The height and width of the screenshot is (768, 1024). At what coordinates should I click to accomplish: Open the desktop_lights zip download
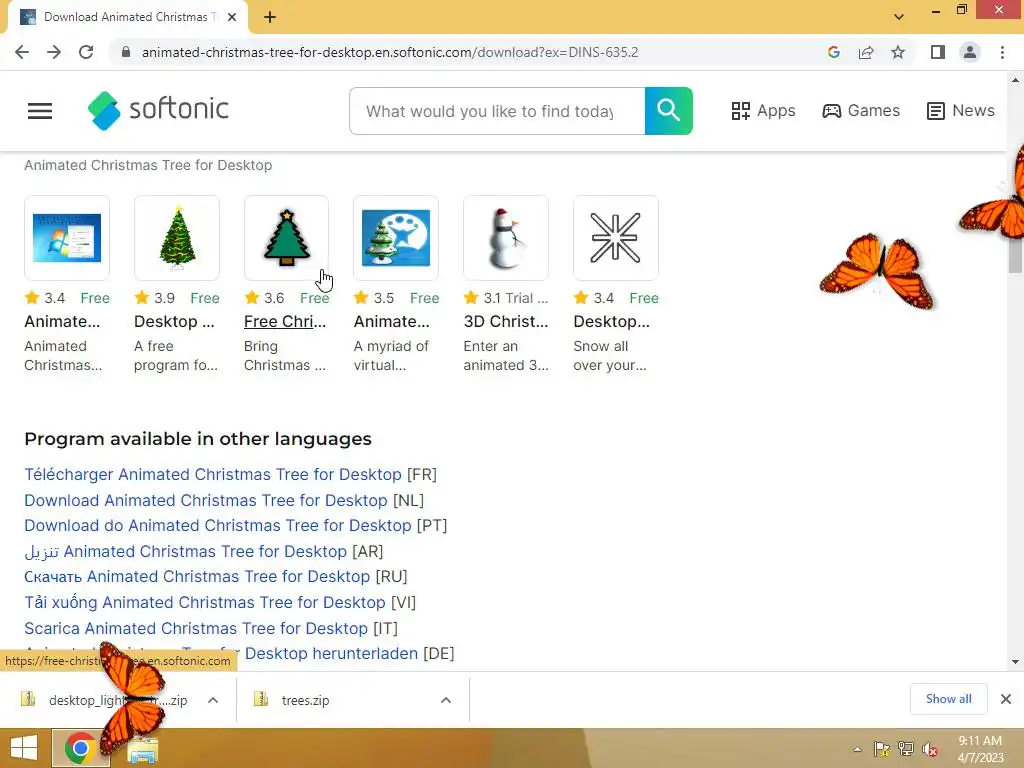(104, 700)
